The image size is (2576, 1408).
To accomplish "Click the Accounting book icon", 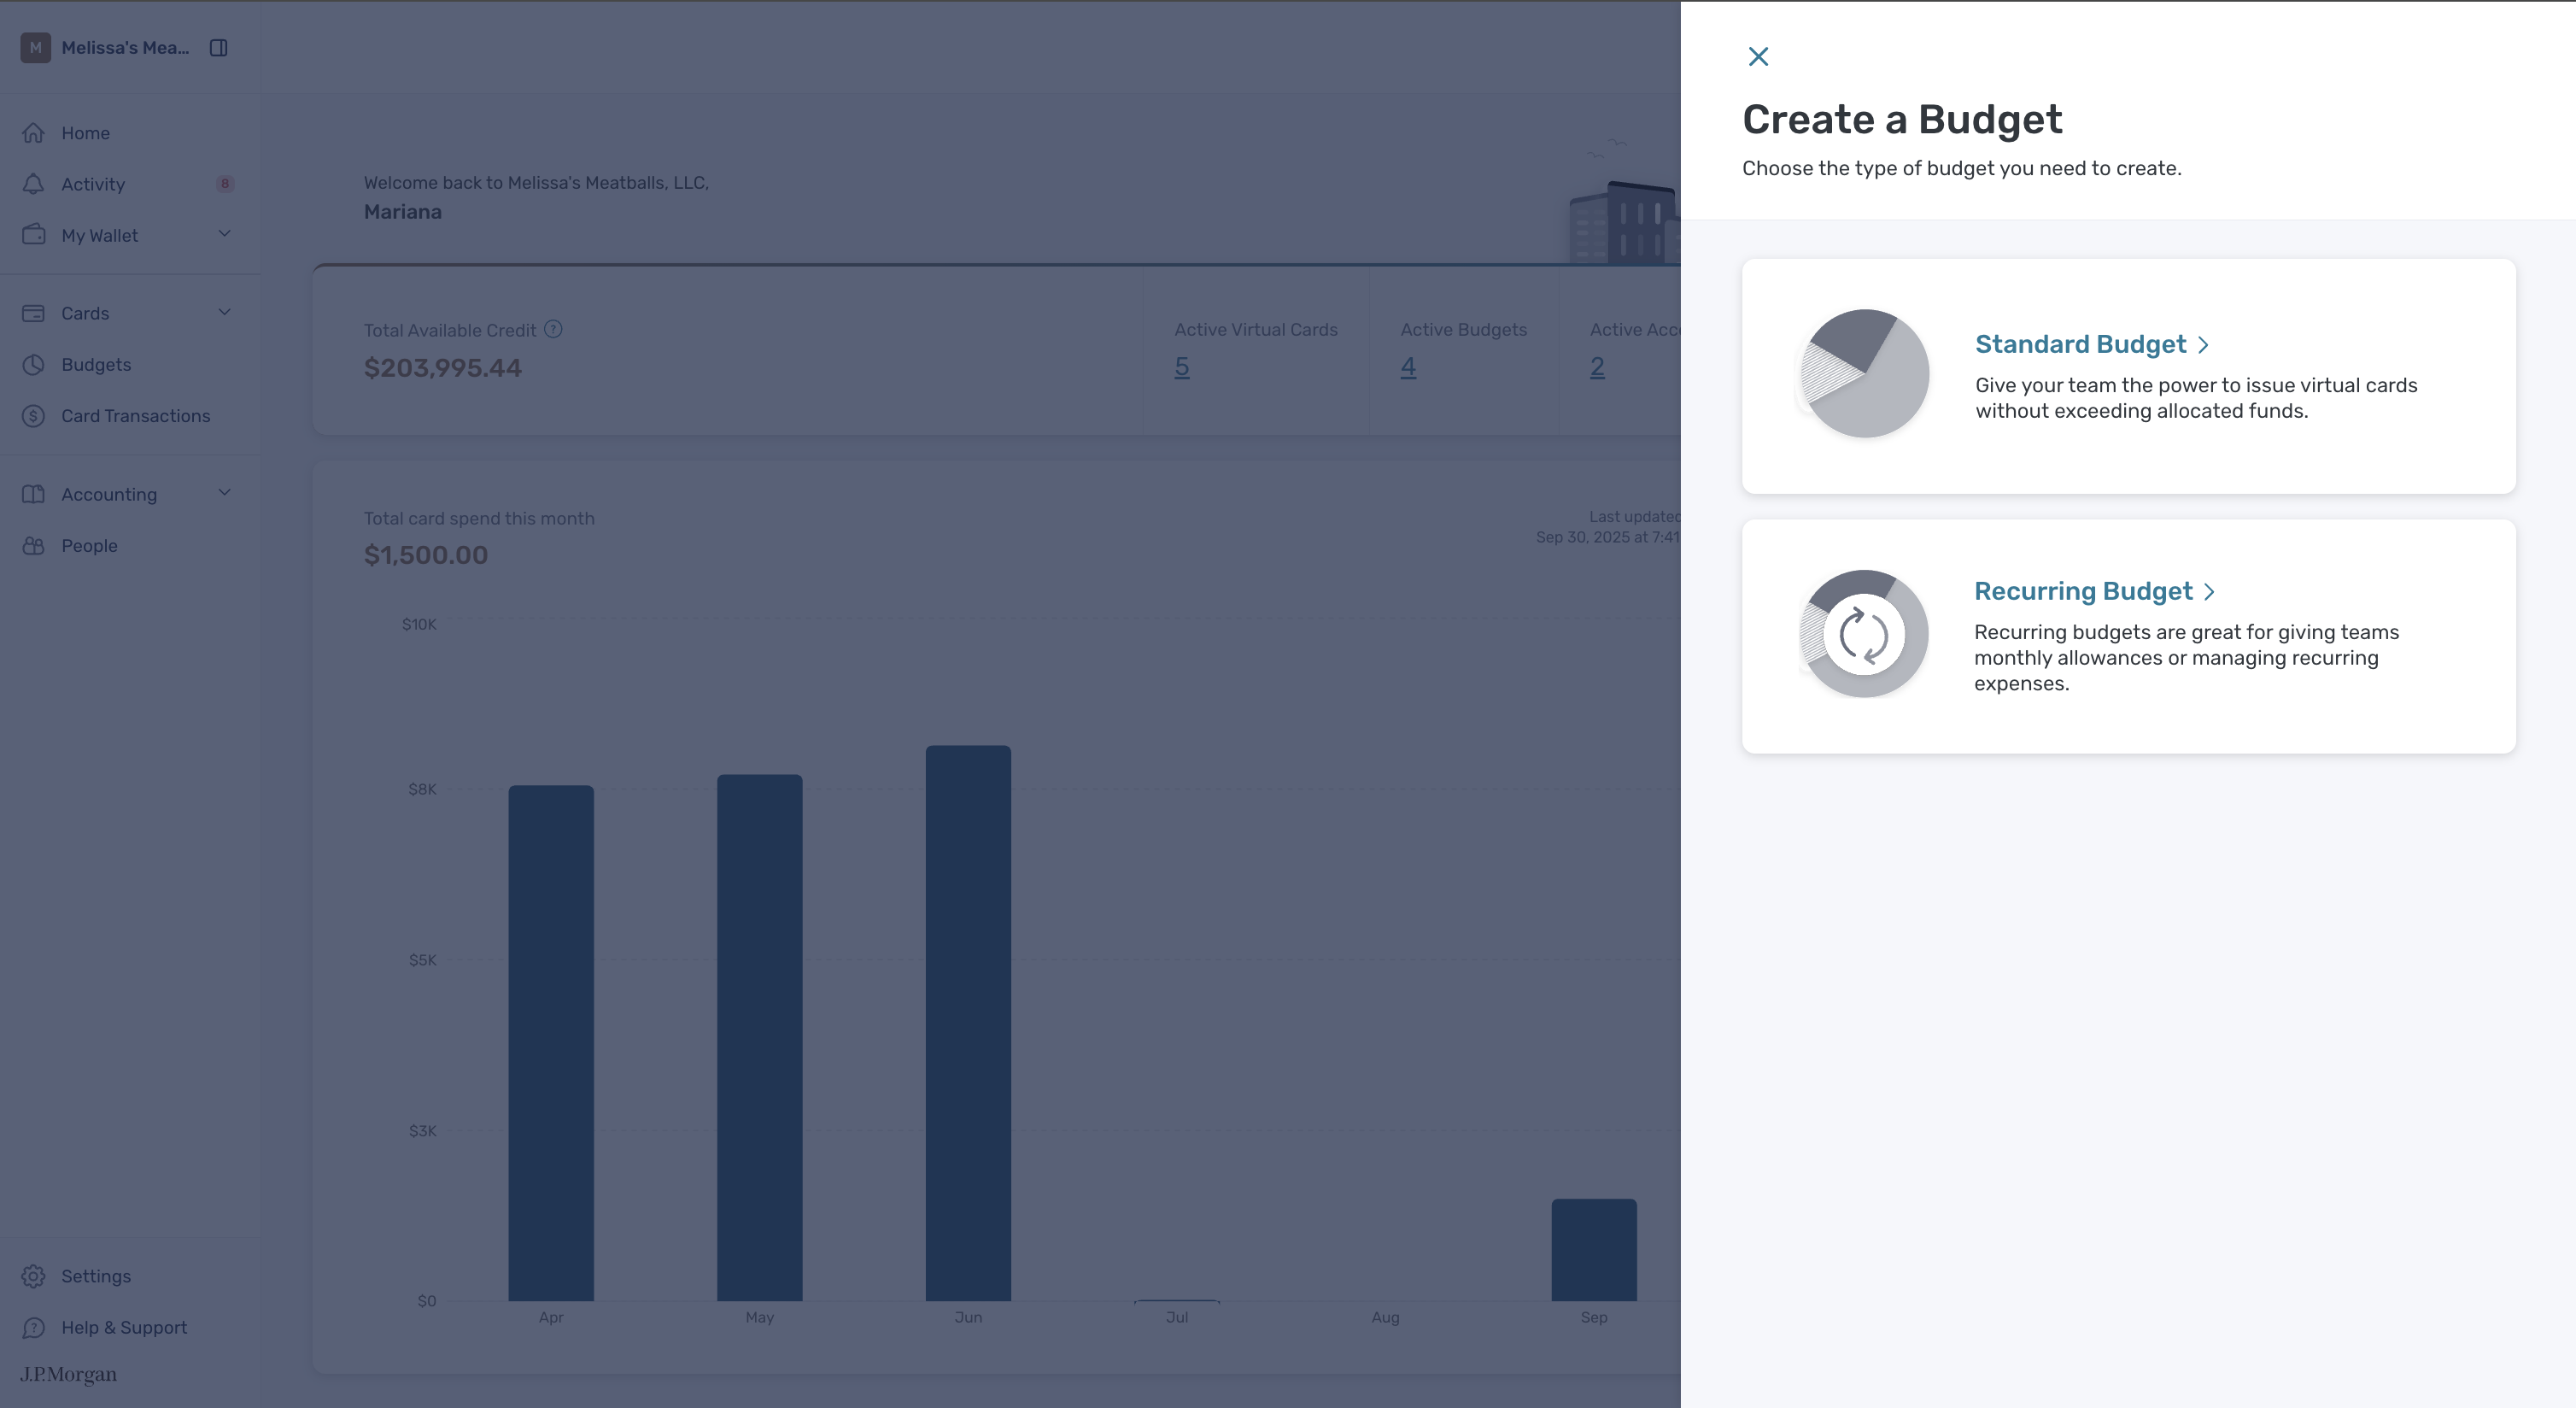I will point(34,494).
